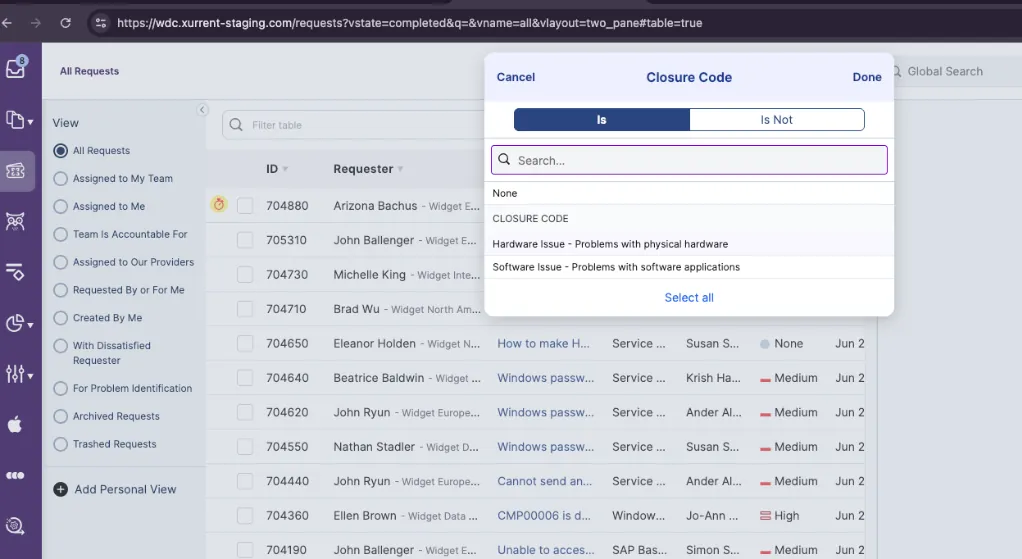Select Trashed Requests view
The width and height of the screenshot is (1022, 559).
[61, 444]
